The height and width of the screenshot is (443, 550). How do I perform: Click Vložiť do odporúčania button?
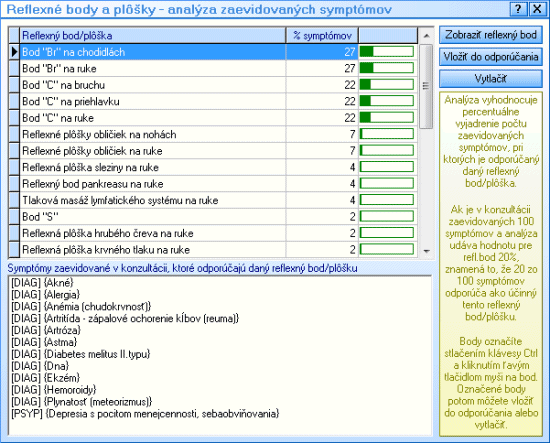click(490, 56)
